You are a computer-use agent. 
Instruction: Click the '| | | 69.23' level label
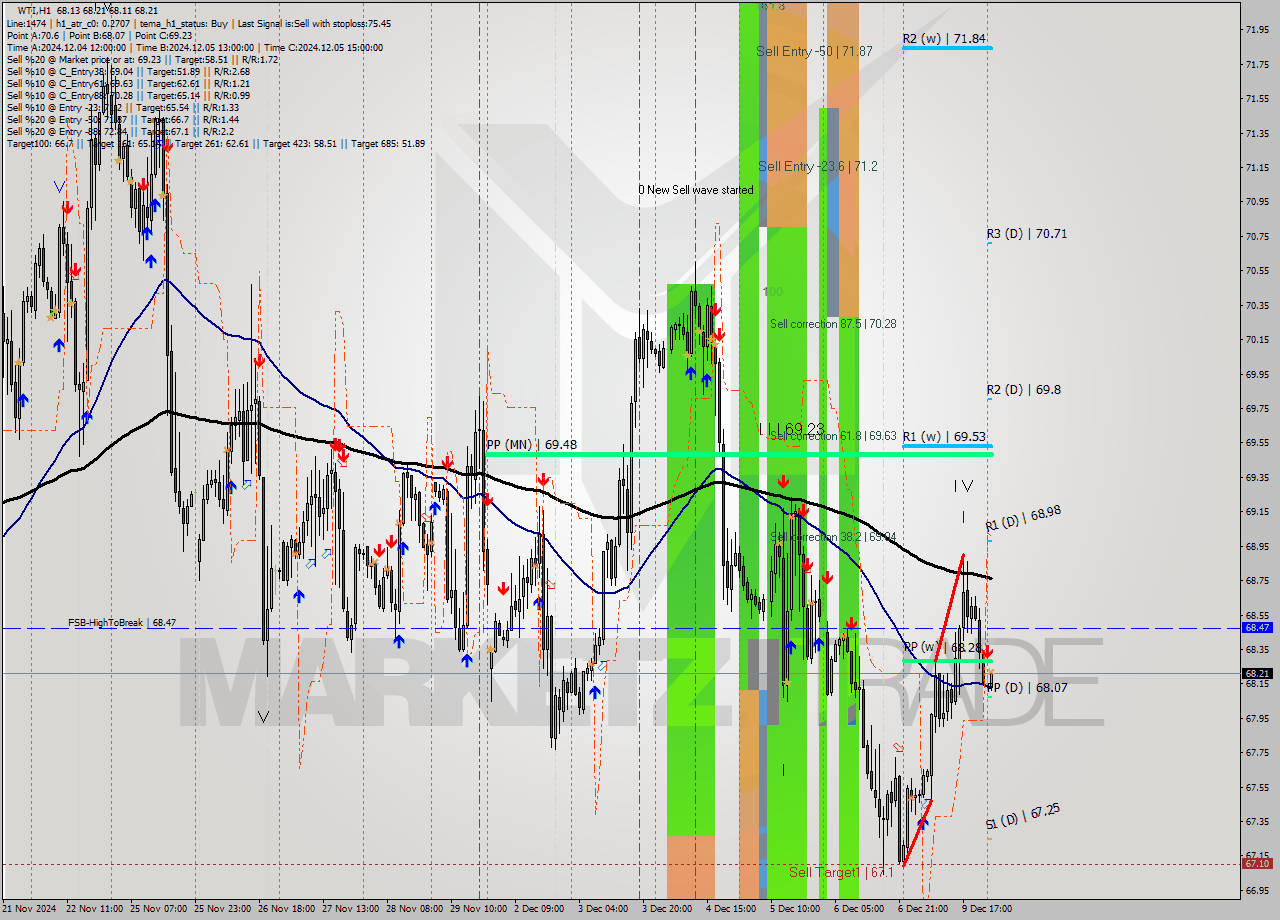(791, 429)
